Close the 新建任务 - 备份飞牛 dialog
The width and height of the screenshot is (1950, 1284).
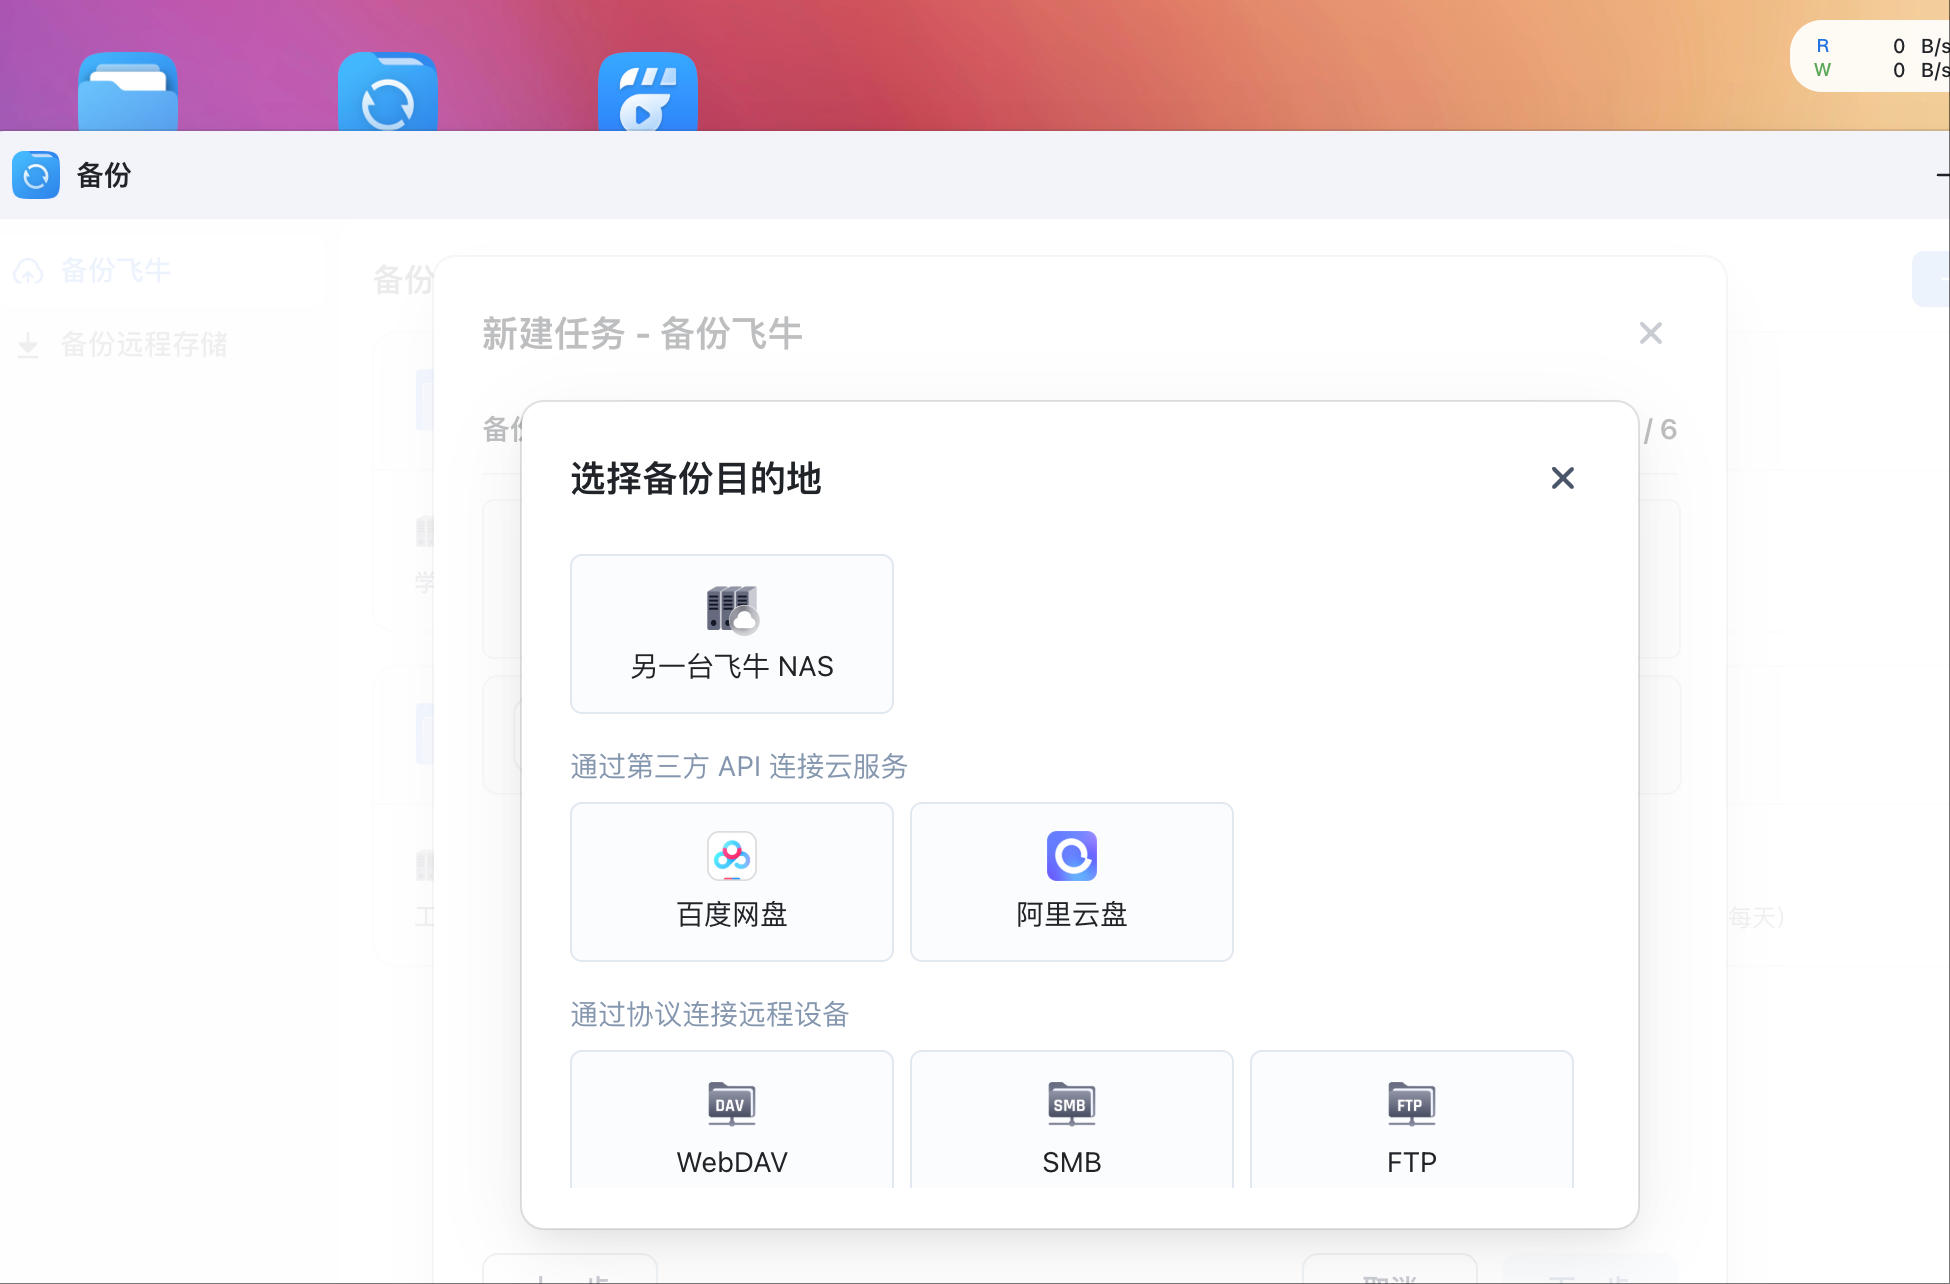(1650, 333)
